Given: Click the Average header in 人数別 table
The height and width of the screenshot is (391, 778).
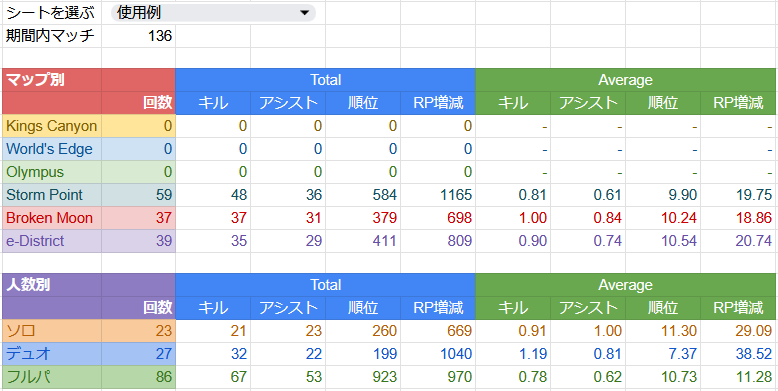Looking at the screenshot, I should (x=625, y=285).
